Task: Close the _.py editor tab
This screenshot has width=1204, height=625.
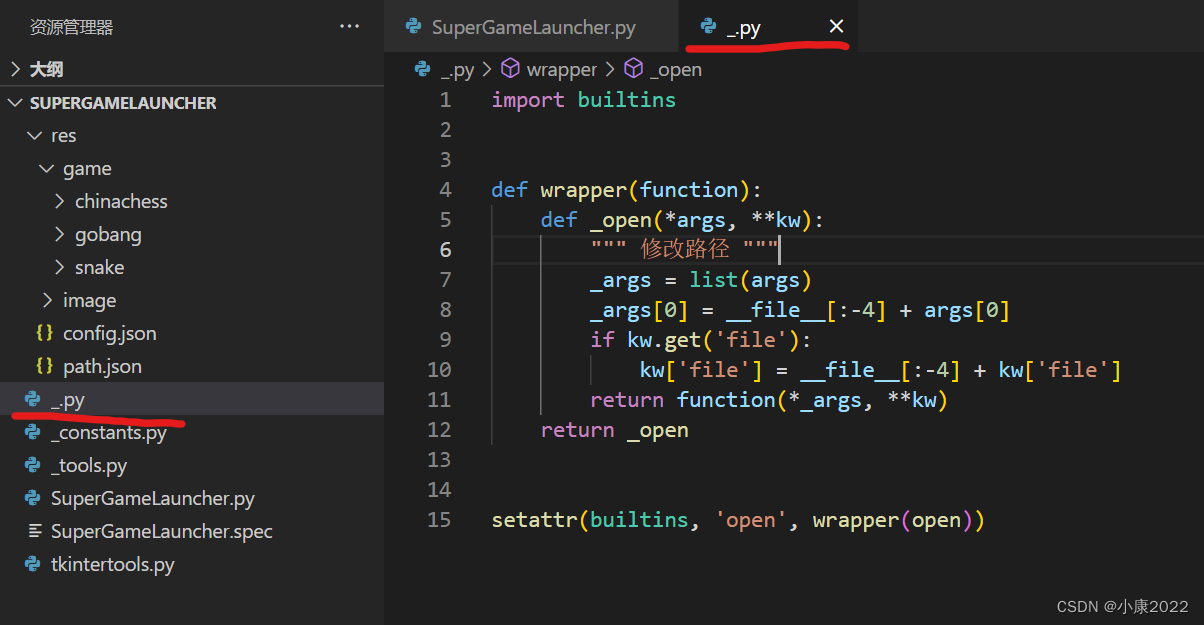Action: click(836, 27)
